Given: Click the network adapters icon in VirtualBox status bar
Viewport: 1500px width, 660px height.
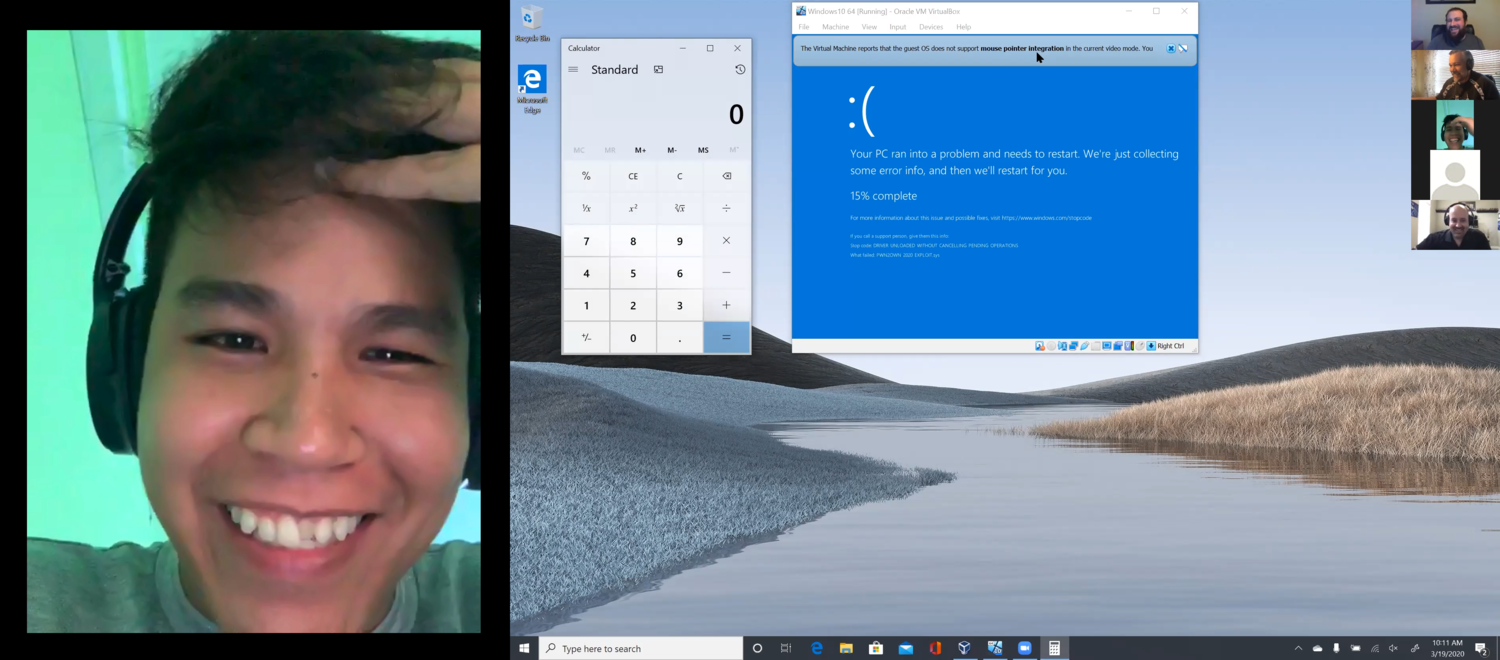Looking at the screenshot, I should click(x=1073, y=345).
